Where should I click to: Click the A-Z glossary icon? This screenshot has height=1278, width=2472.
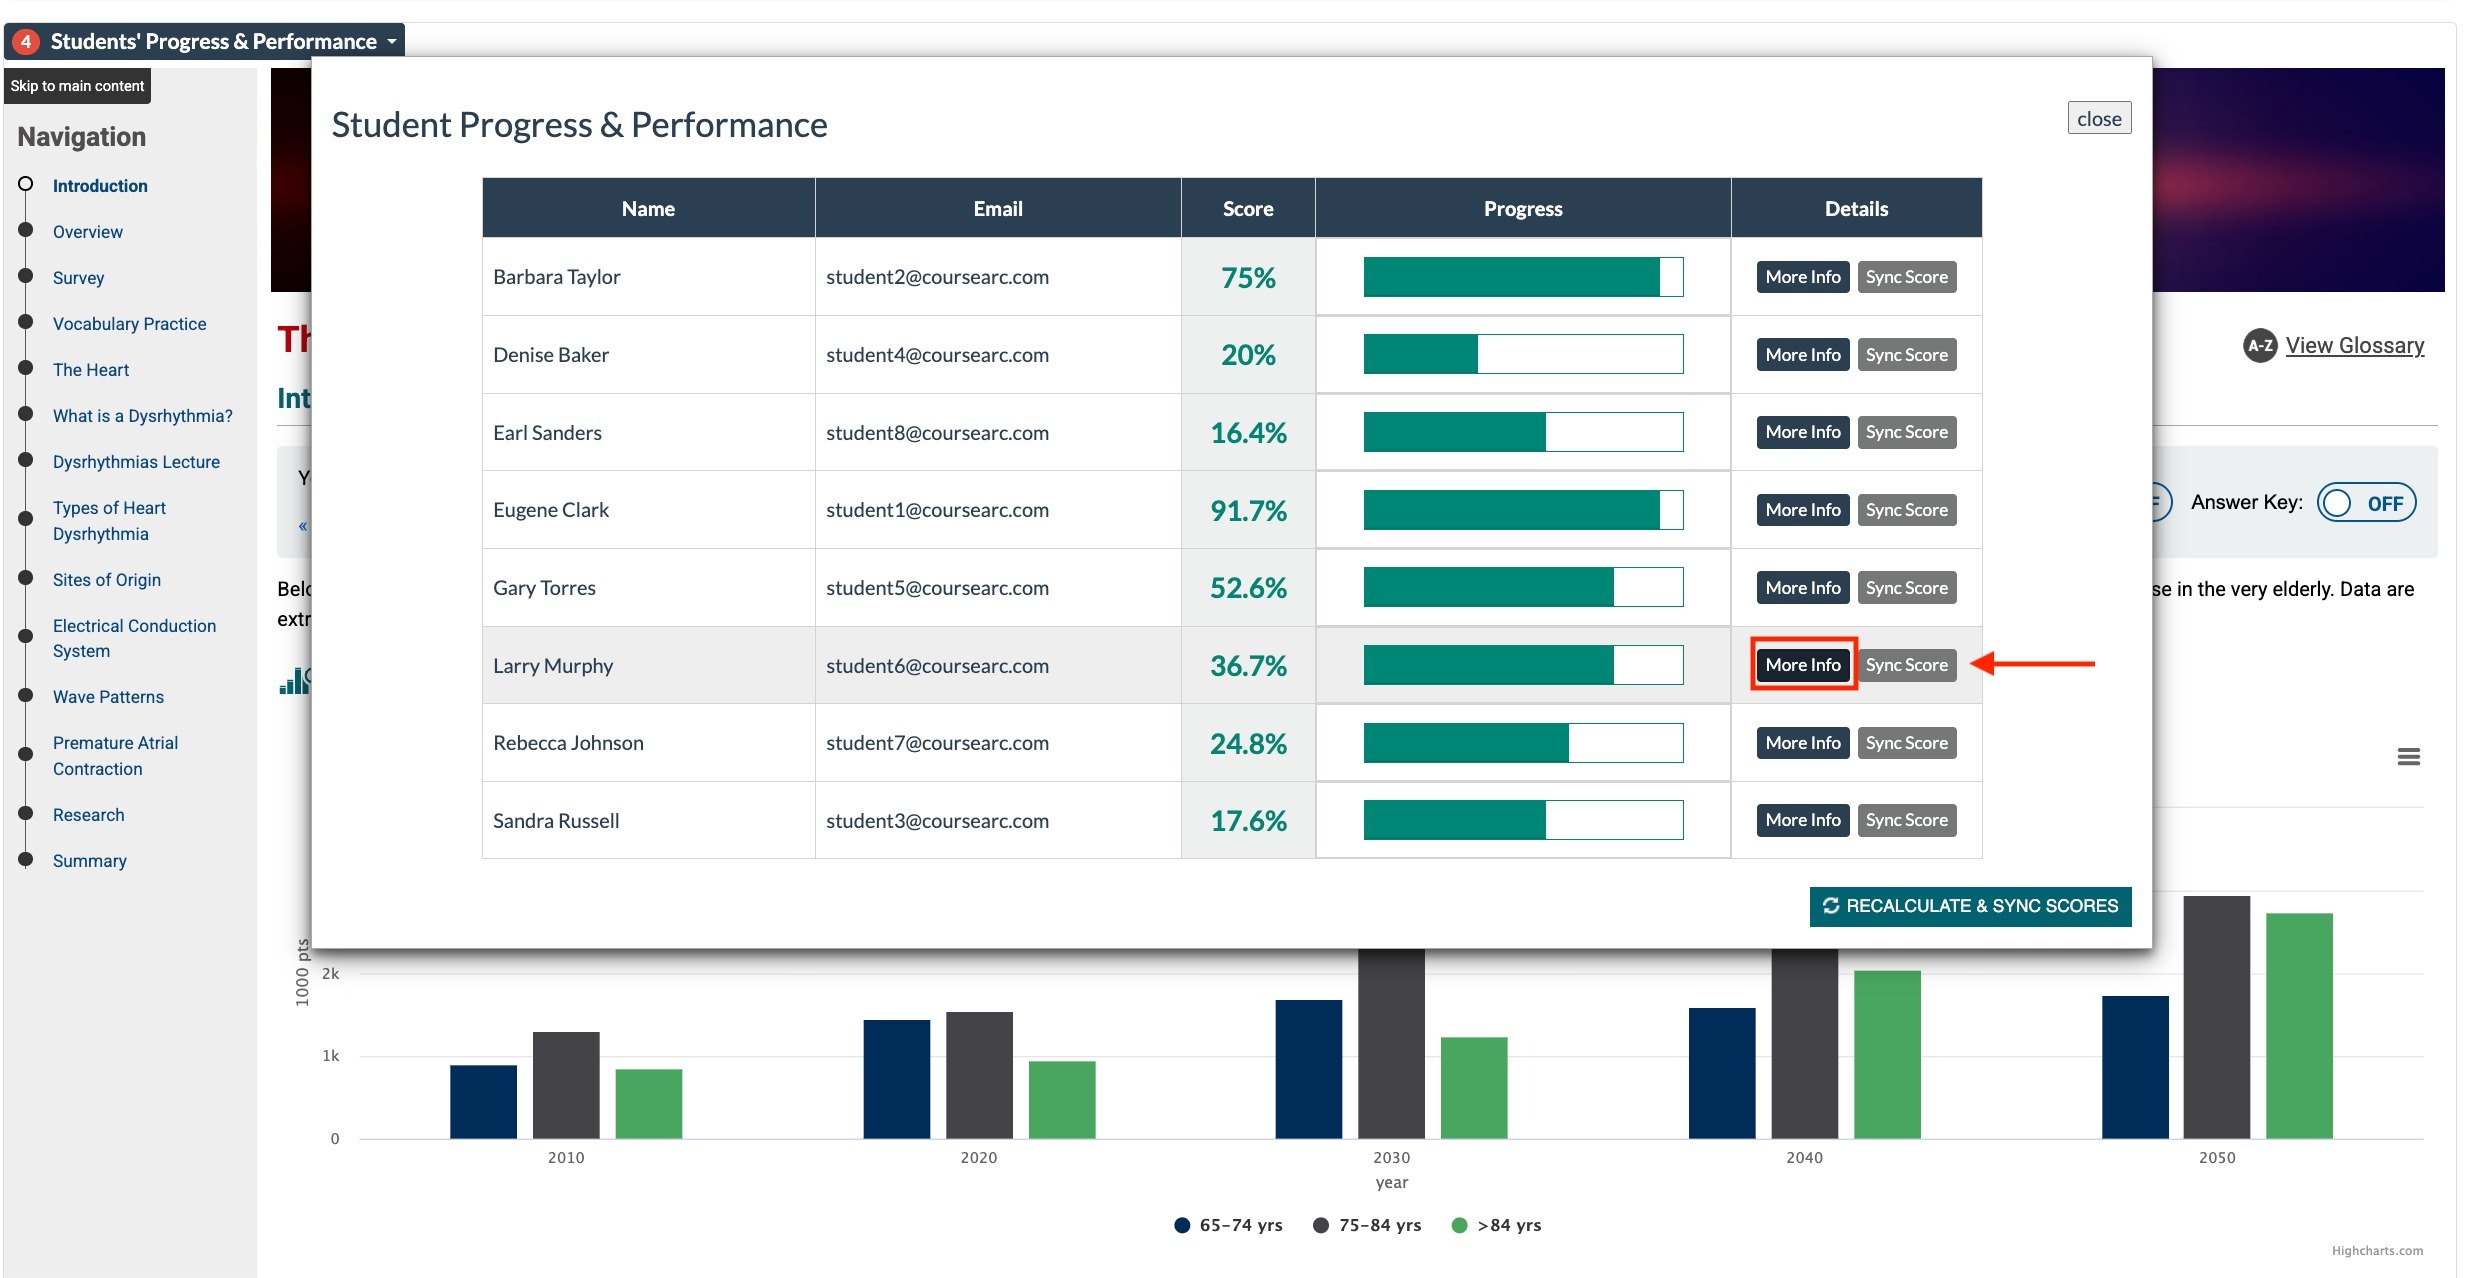click(x=2259, y=346)
